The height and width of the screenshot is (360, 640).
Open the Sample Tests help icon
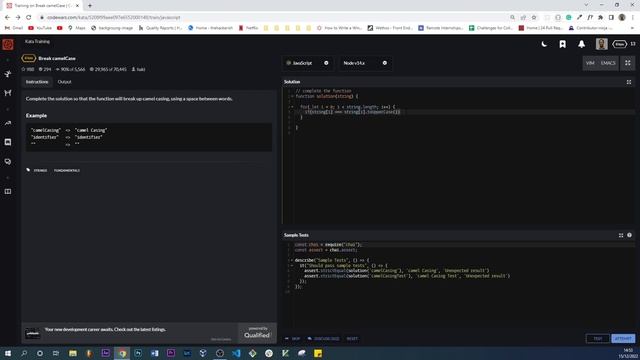(629, 235)
